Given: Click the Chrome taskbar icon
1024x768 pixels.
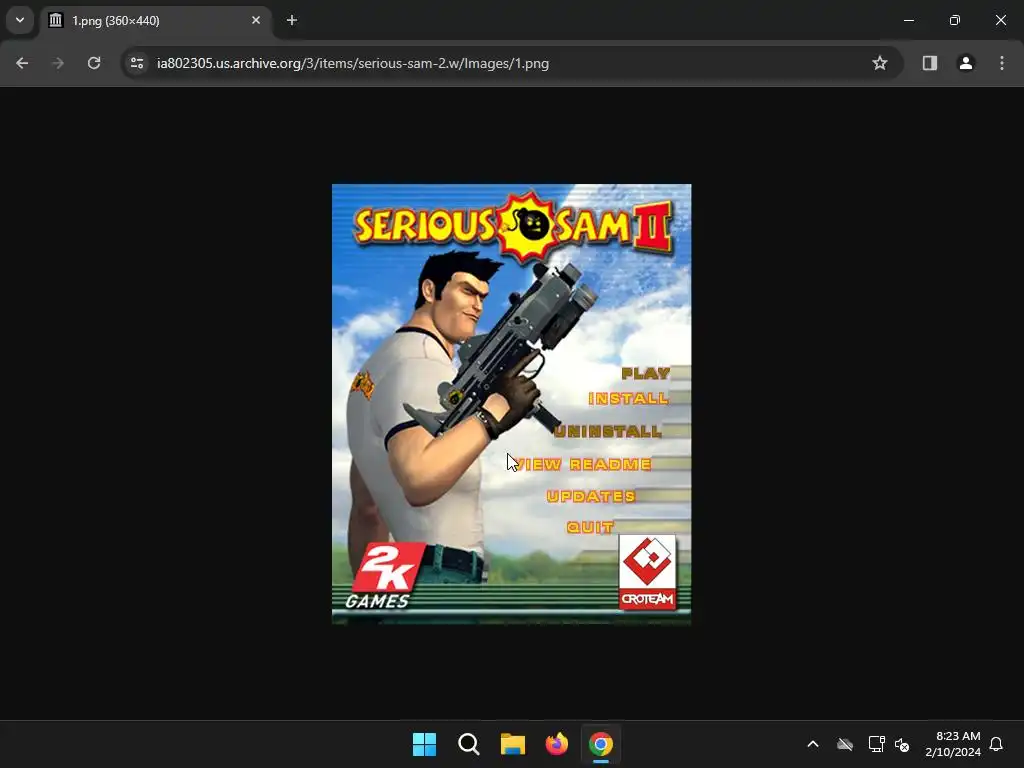Looking at the screenshot, I should pyautogui.click(x=601, y=744).
